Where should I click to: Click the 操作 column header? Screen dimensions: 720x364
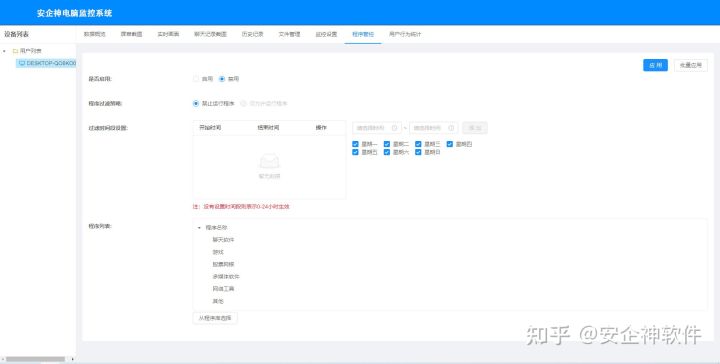[321, 128]
